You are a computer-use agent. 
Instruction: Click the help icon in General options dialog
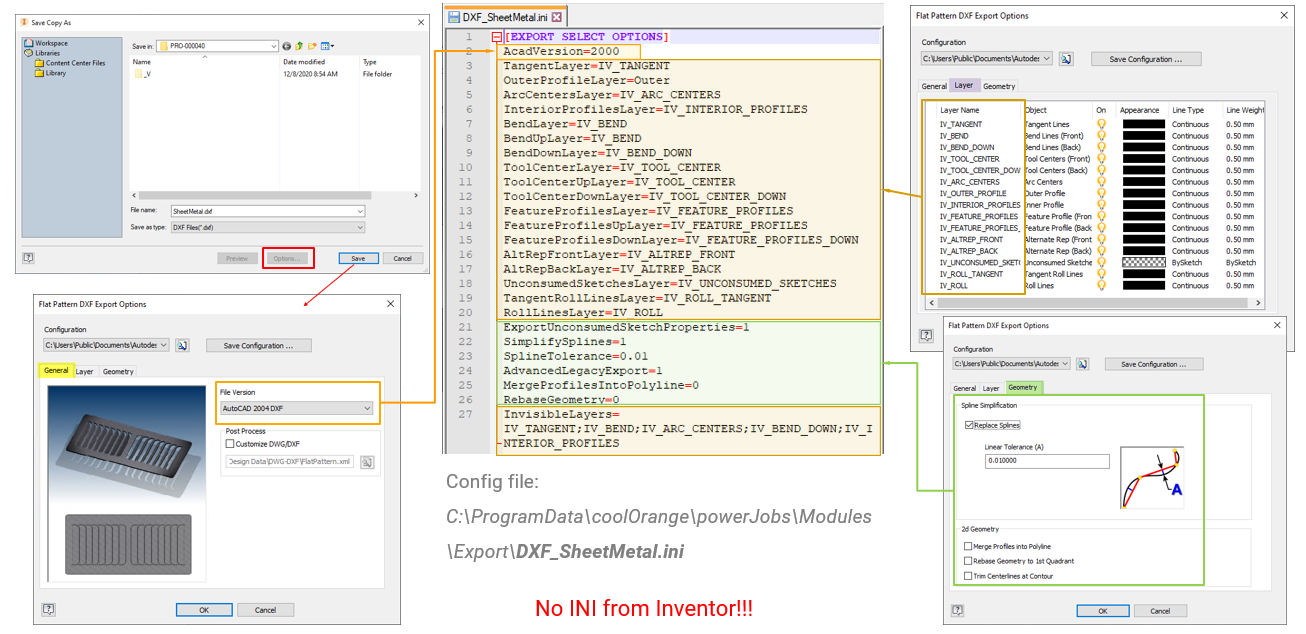pyautogui.click(x=48, y=608)
